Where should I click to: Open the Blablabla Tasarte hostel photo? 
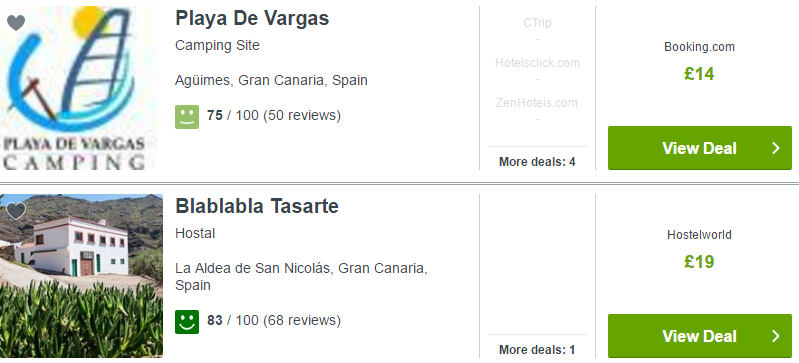tap(82, 276)
